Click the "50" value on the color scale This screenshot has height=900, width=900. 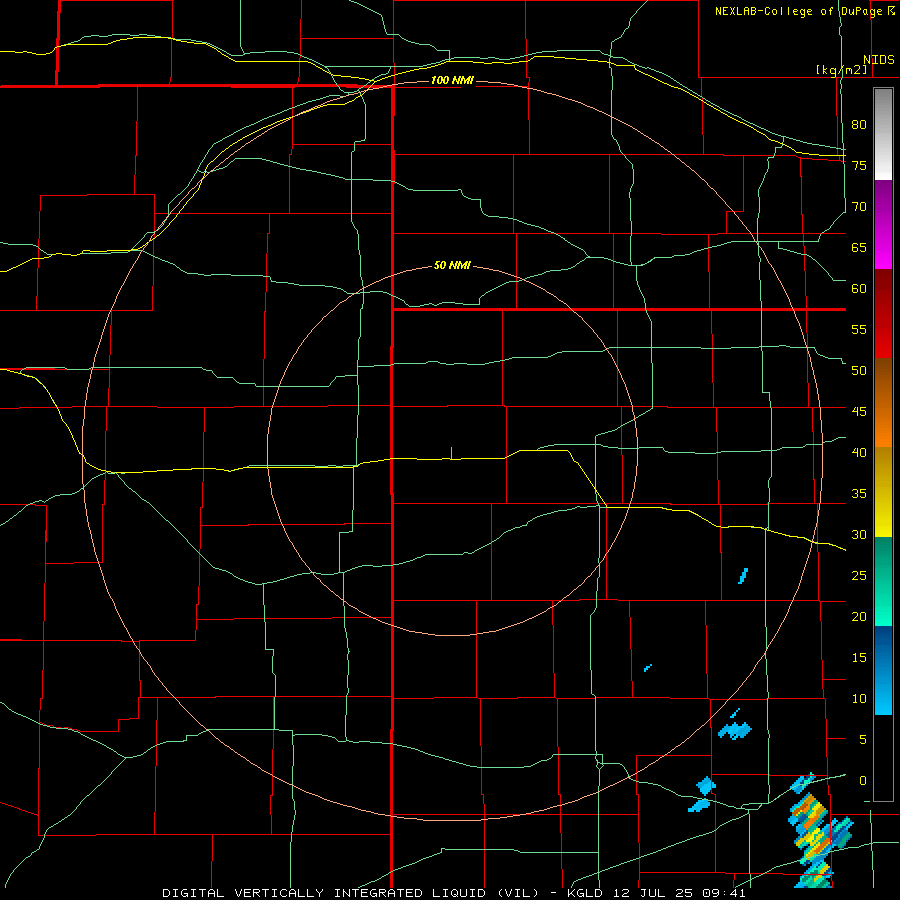coord(859,371)
